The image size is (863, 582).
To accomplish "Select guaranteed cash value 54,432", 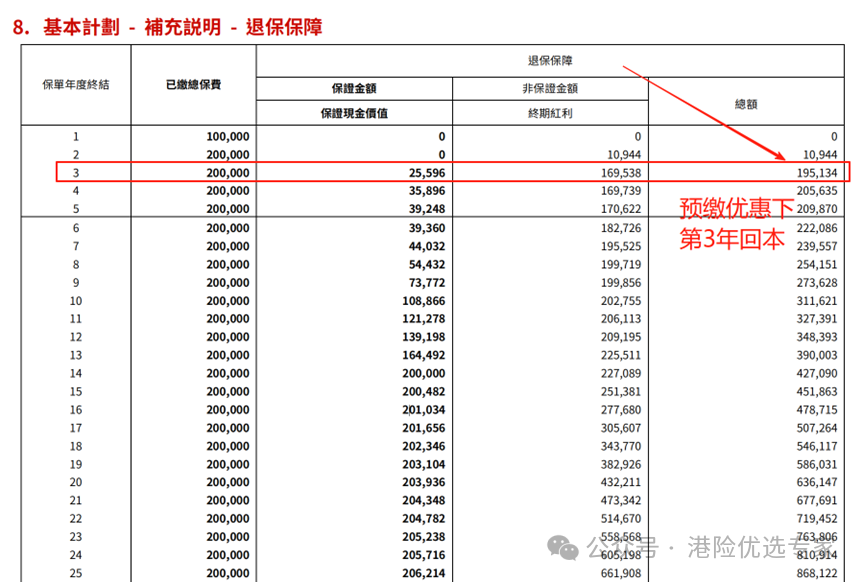I will pos(427,264).
